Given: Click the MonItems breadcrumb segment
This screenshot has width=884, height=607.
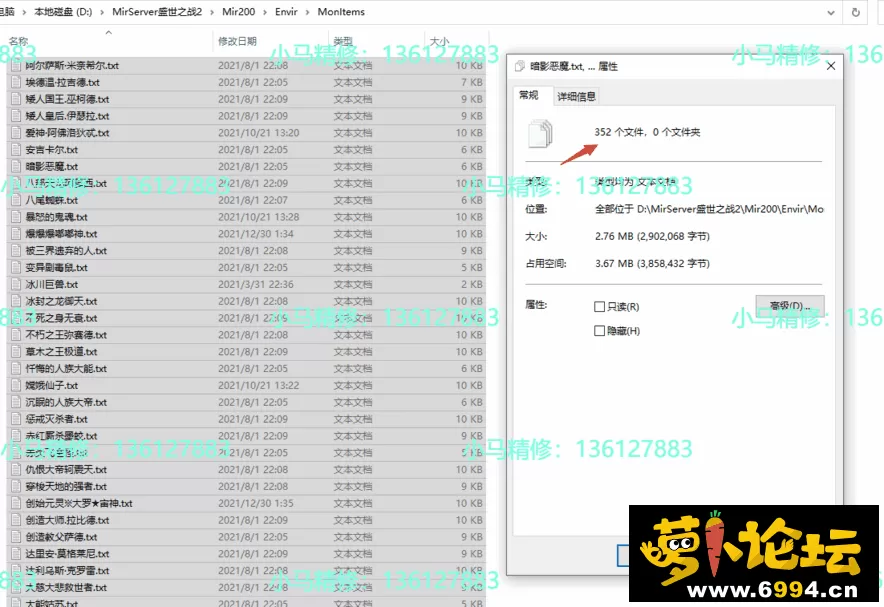Looking at the screenshot, I should pos(341,12).
